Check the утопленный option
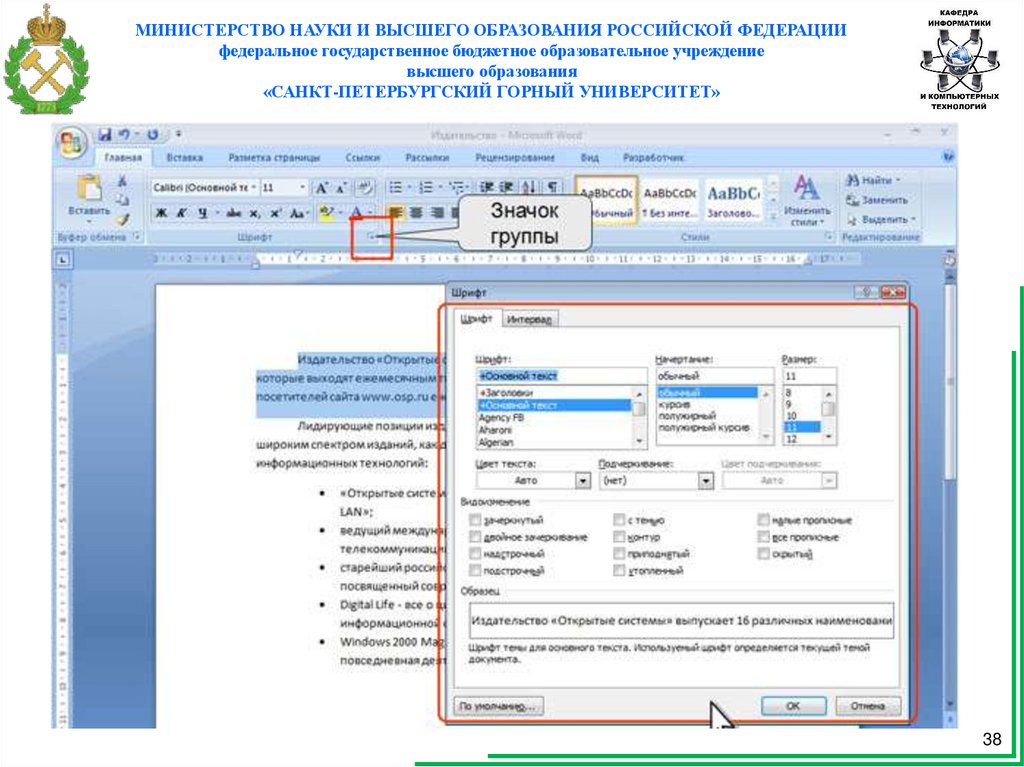1024x767 pixels. [x=619, y=570]
